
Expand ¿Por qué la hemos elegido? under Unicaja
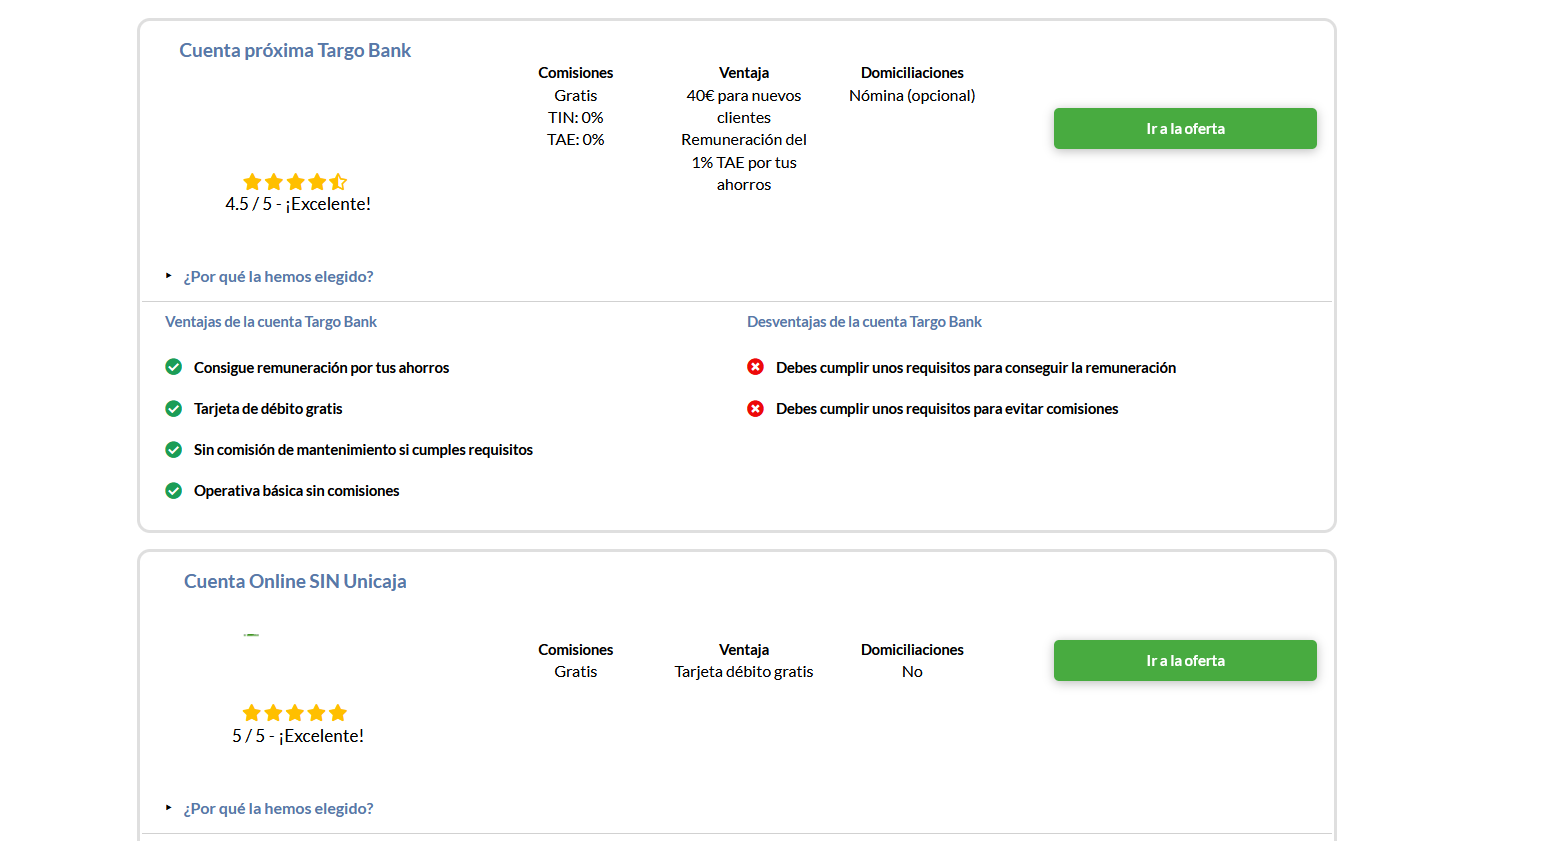277,809
